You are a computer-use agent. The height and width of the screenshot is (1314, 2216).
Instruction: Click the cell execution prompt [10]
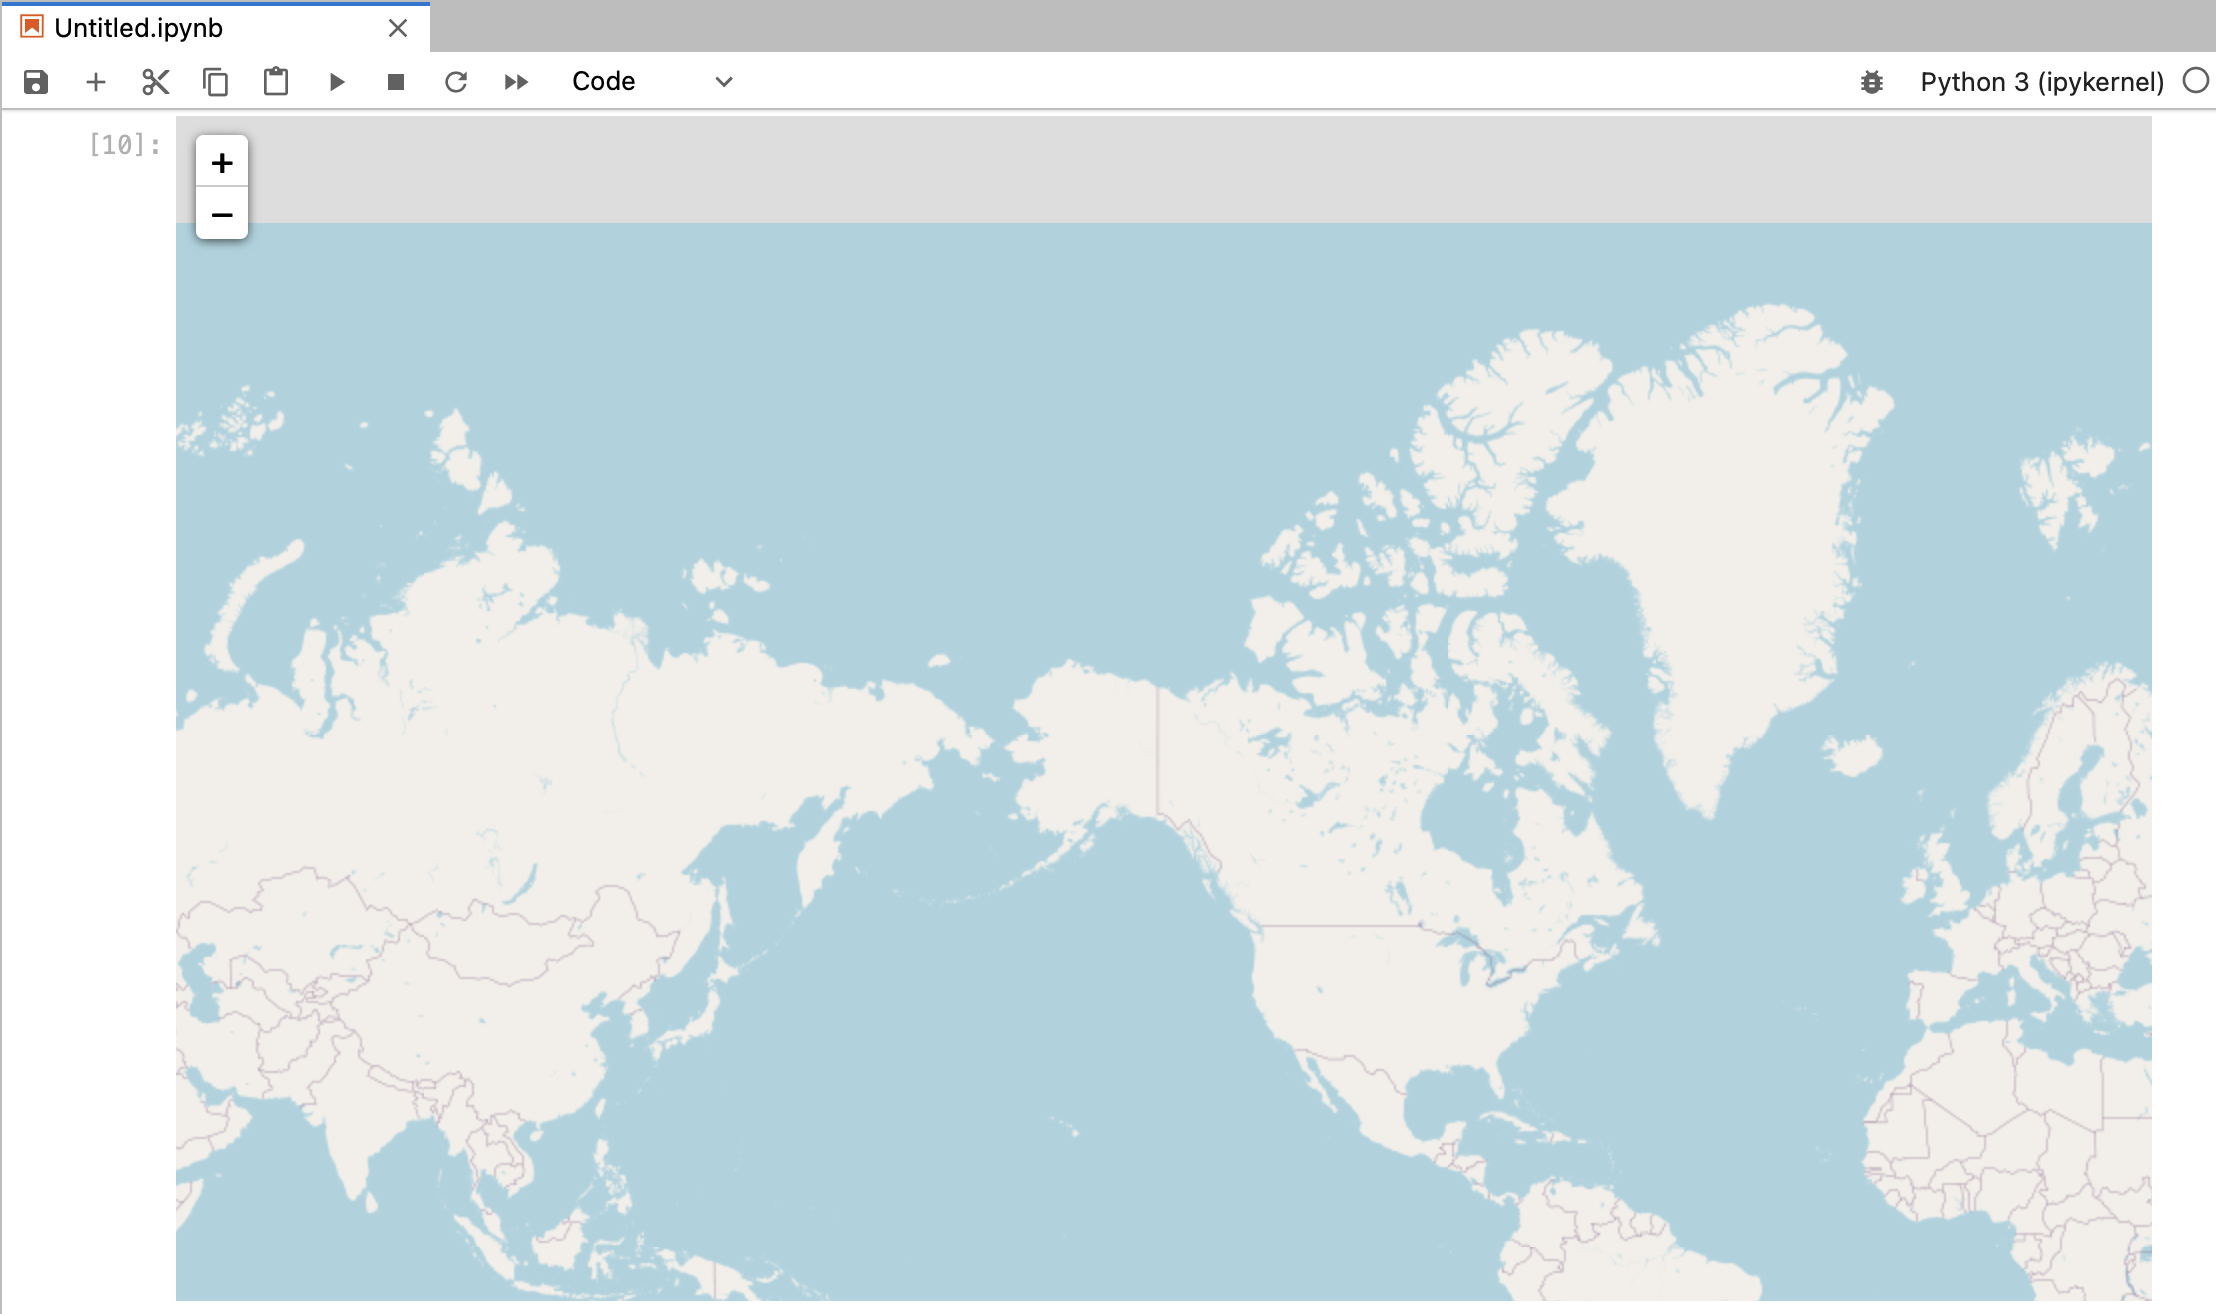point(124,145)
